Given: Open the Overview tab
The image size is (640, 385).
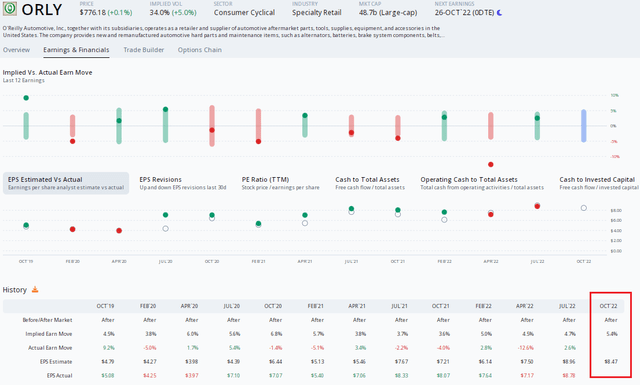Looking at the screenshot, I should (16, 50).
